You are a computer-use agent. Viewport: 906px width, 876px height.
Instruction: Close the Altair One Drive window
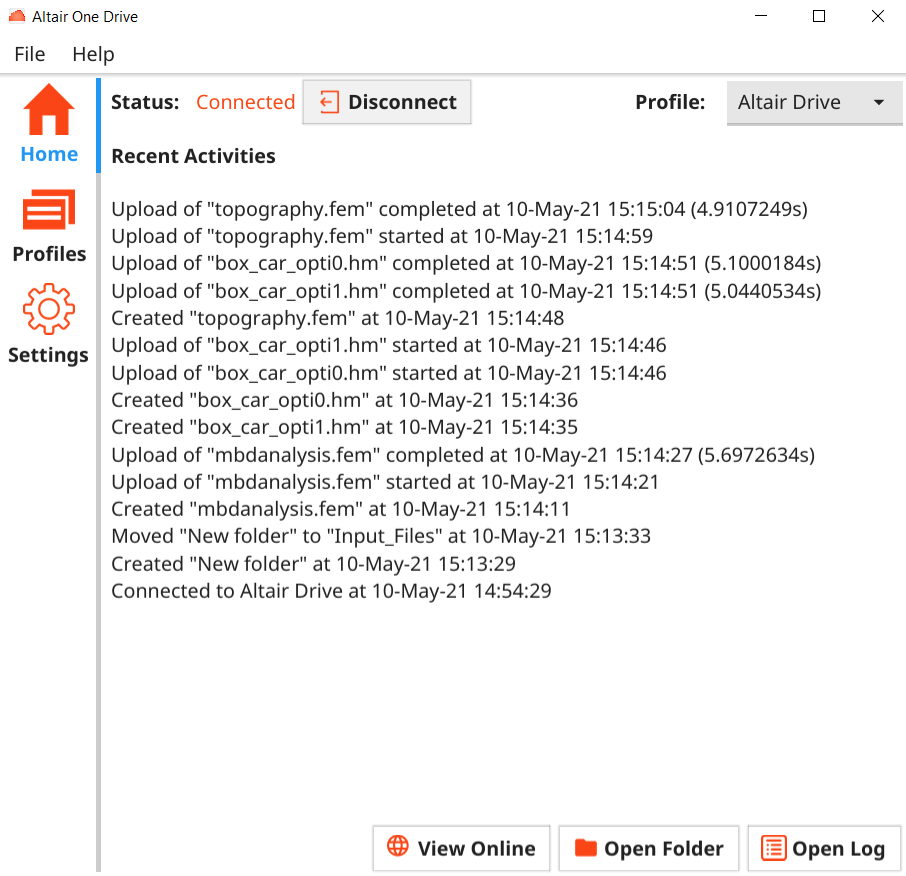pos(877,17)
